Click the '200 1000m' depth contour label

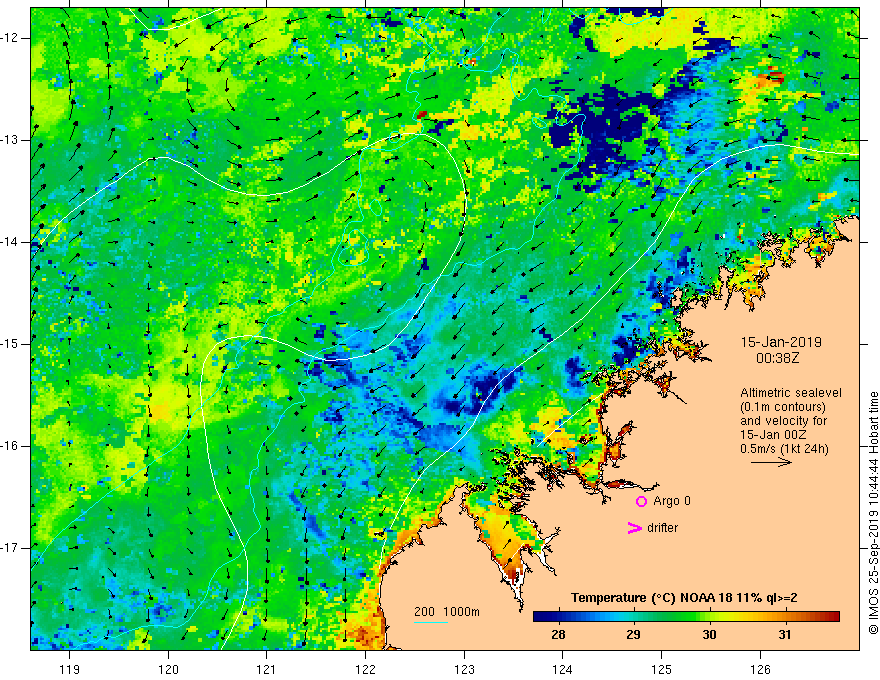(x=447, y=612)
